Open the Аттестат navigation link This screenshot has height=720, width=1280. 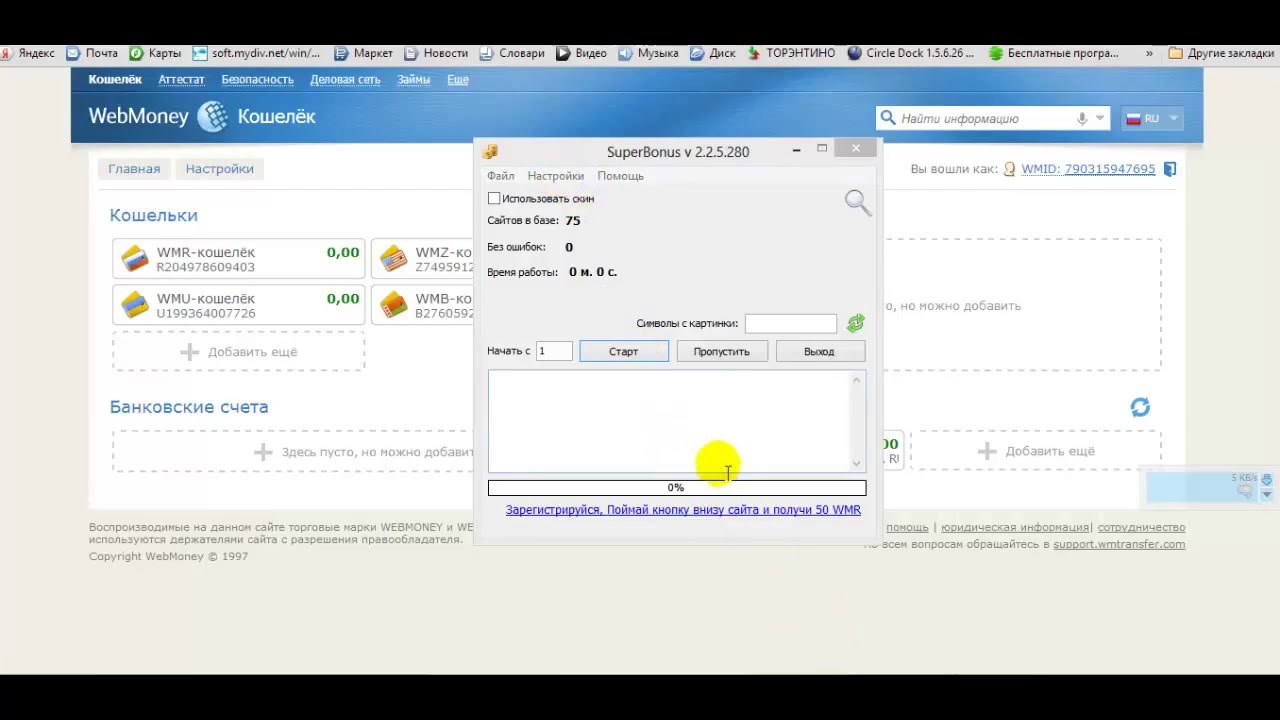(181, 79)
